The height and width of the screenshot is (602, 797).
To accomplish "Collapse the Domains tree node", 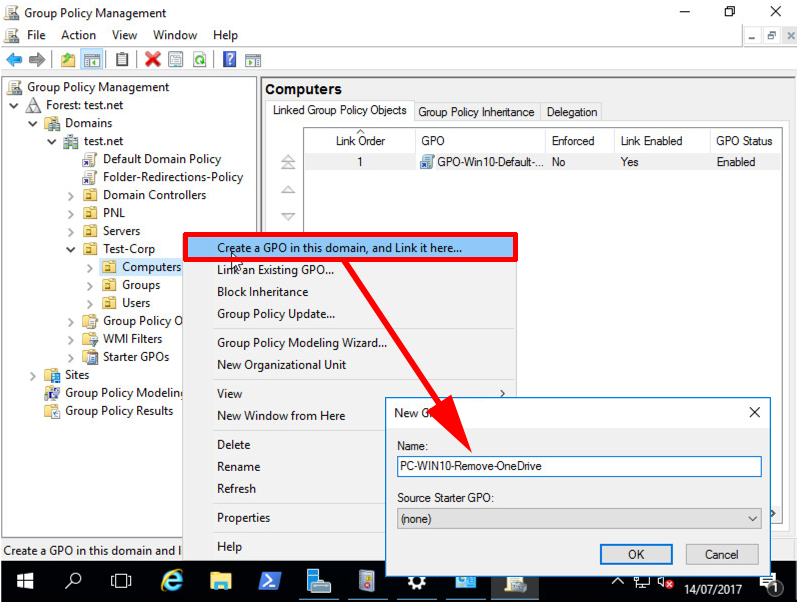I will coord(33,124).
